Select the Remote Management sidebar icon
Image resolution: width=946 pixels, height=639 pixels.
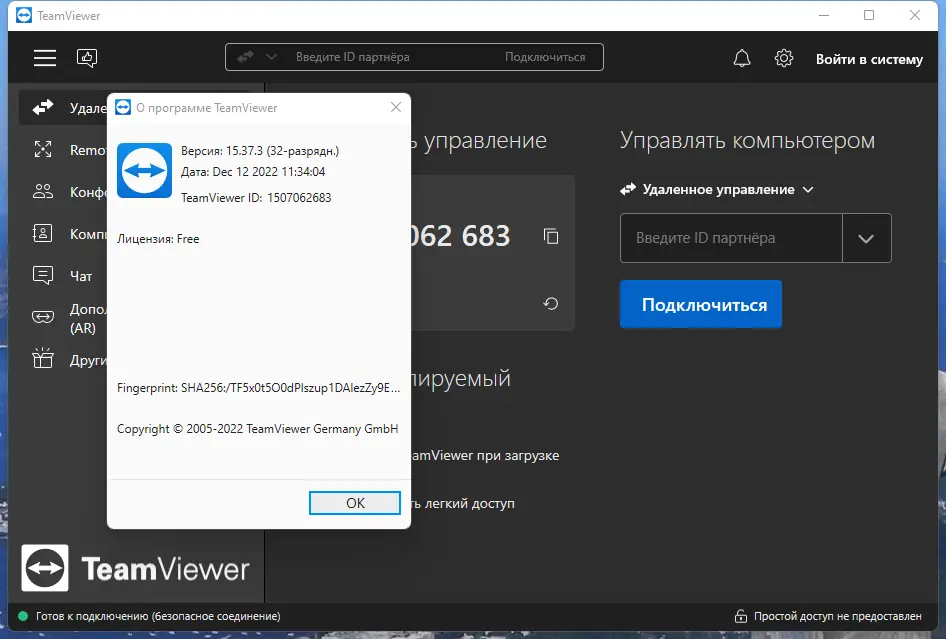(44, 149)
